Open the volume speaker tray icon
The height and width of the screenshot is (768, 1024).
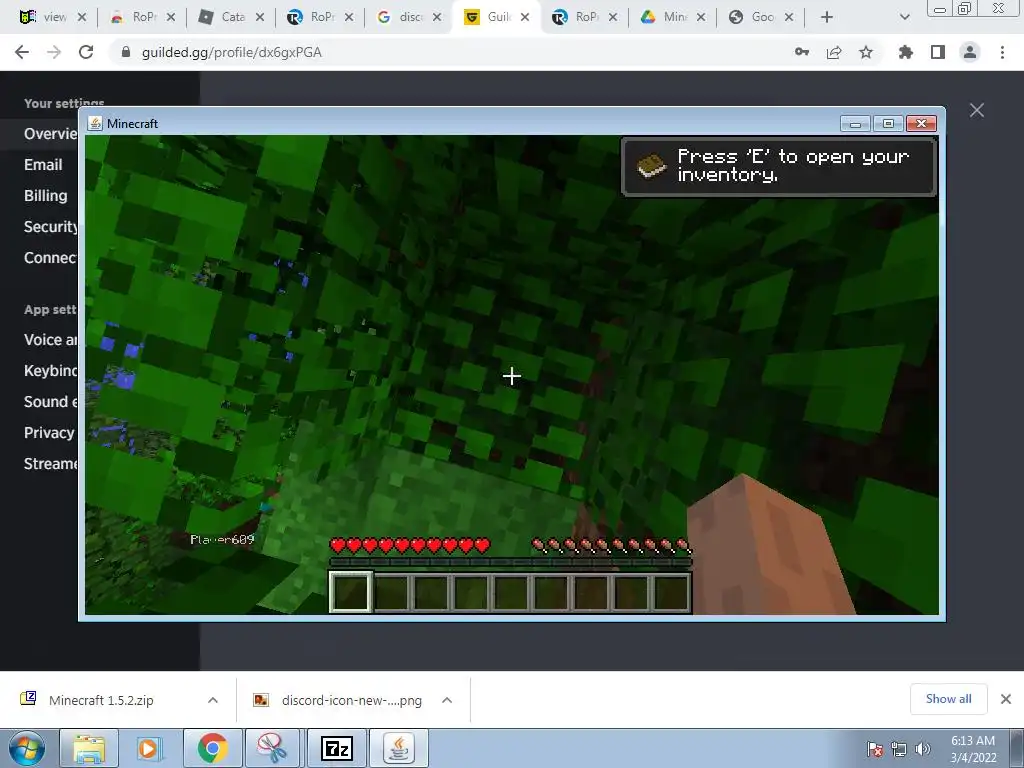(x=923, y=749)
